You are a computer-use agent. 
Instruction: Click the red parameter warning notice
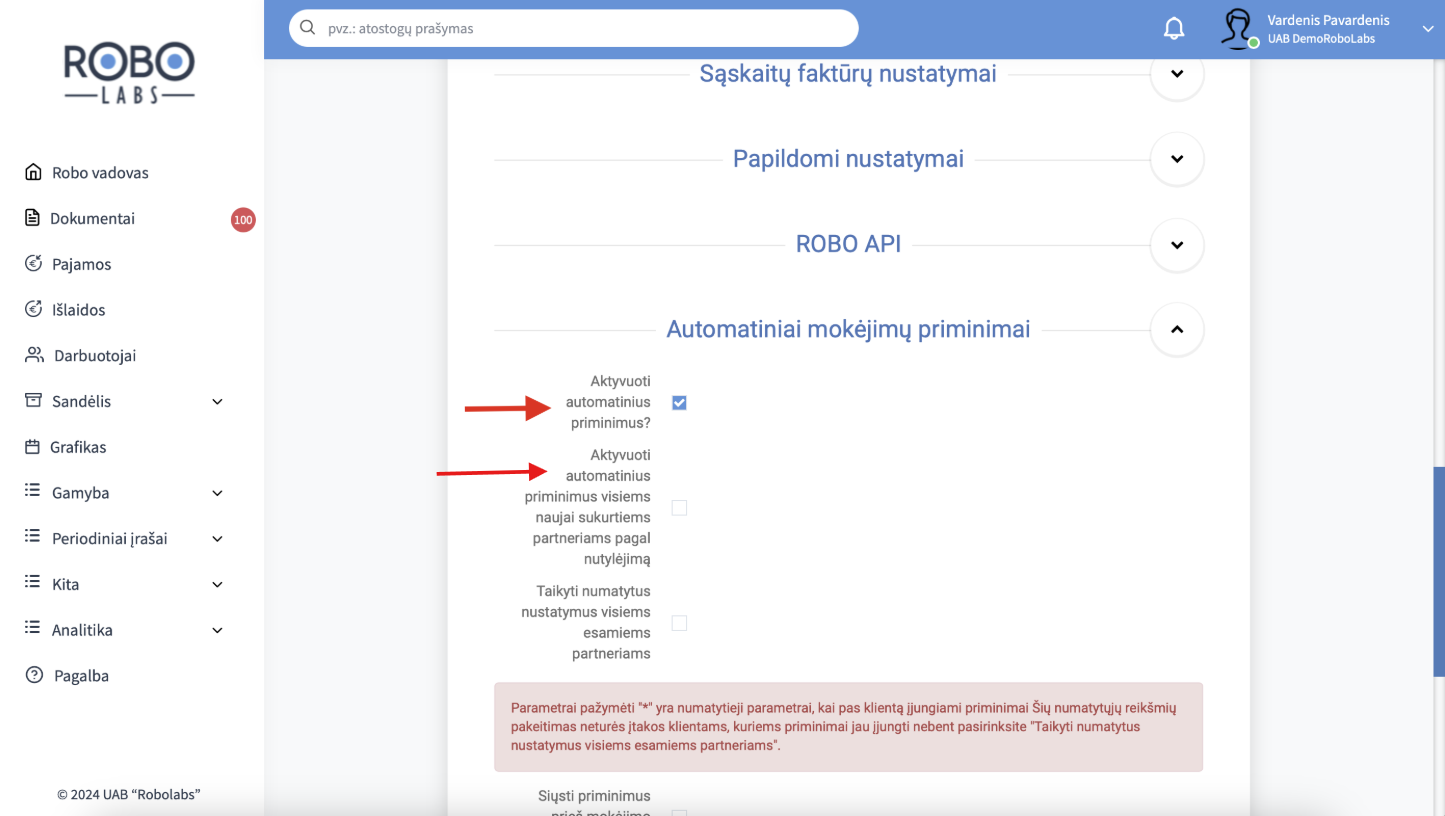848,727
